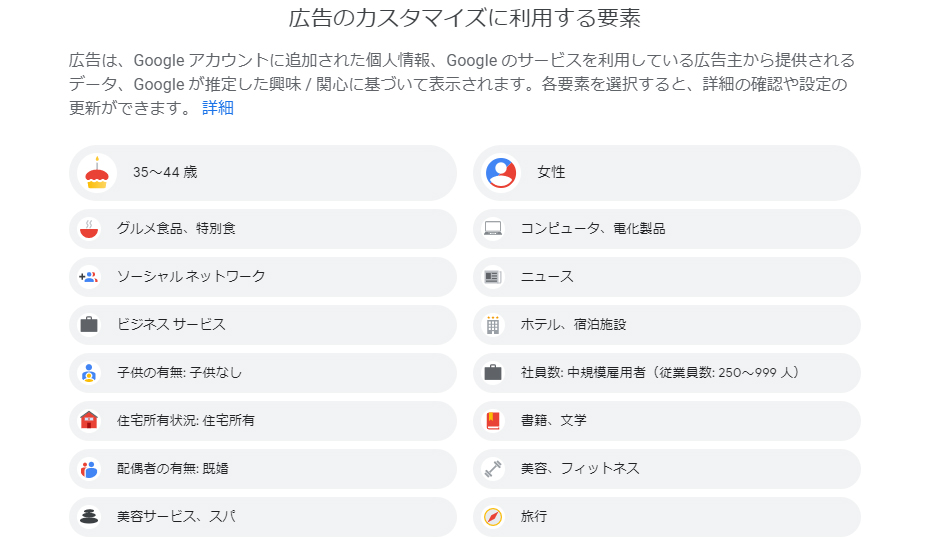Open 配偶者の有無: 既婚 marital status item
The width and height of the screenshot is (930, 544).
point(263,469)
